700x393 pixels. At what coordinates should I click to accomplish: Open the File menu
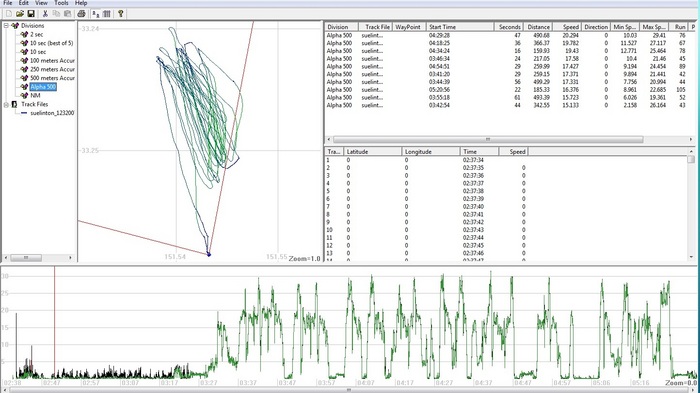pos(8,3)
